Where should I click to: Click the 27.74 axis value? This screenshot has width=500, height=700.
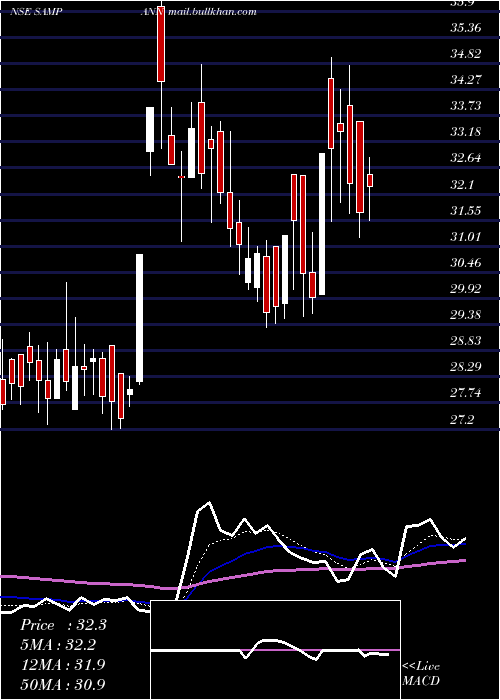[x=466, y=393]
